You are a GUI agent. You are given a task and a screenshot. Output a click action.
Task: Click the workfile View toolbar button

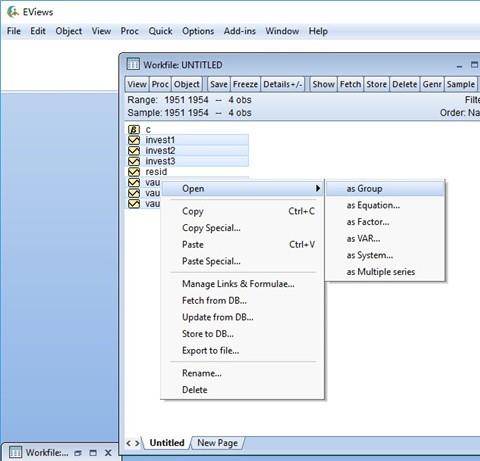(x=137, y=84)
